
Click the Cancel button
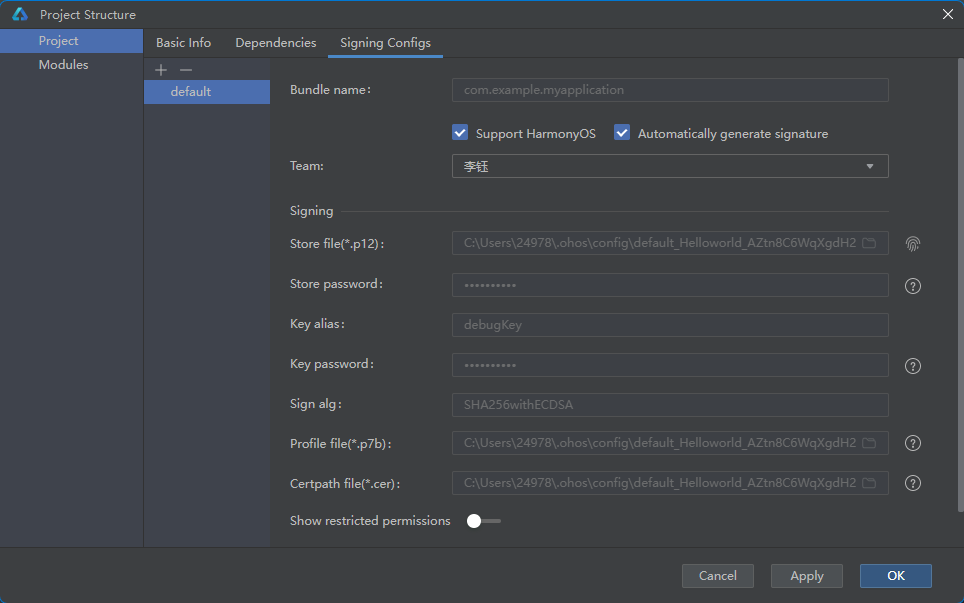(x=717, y=576)
